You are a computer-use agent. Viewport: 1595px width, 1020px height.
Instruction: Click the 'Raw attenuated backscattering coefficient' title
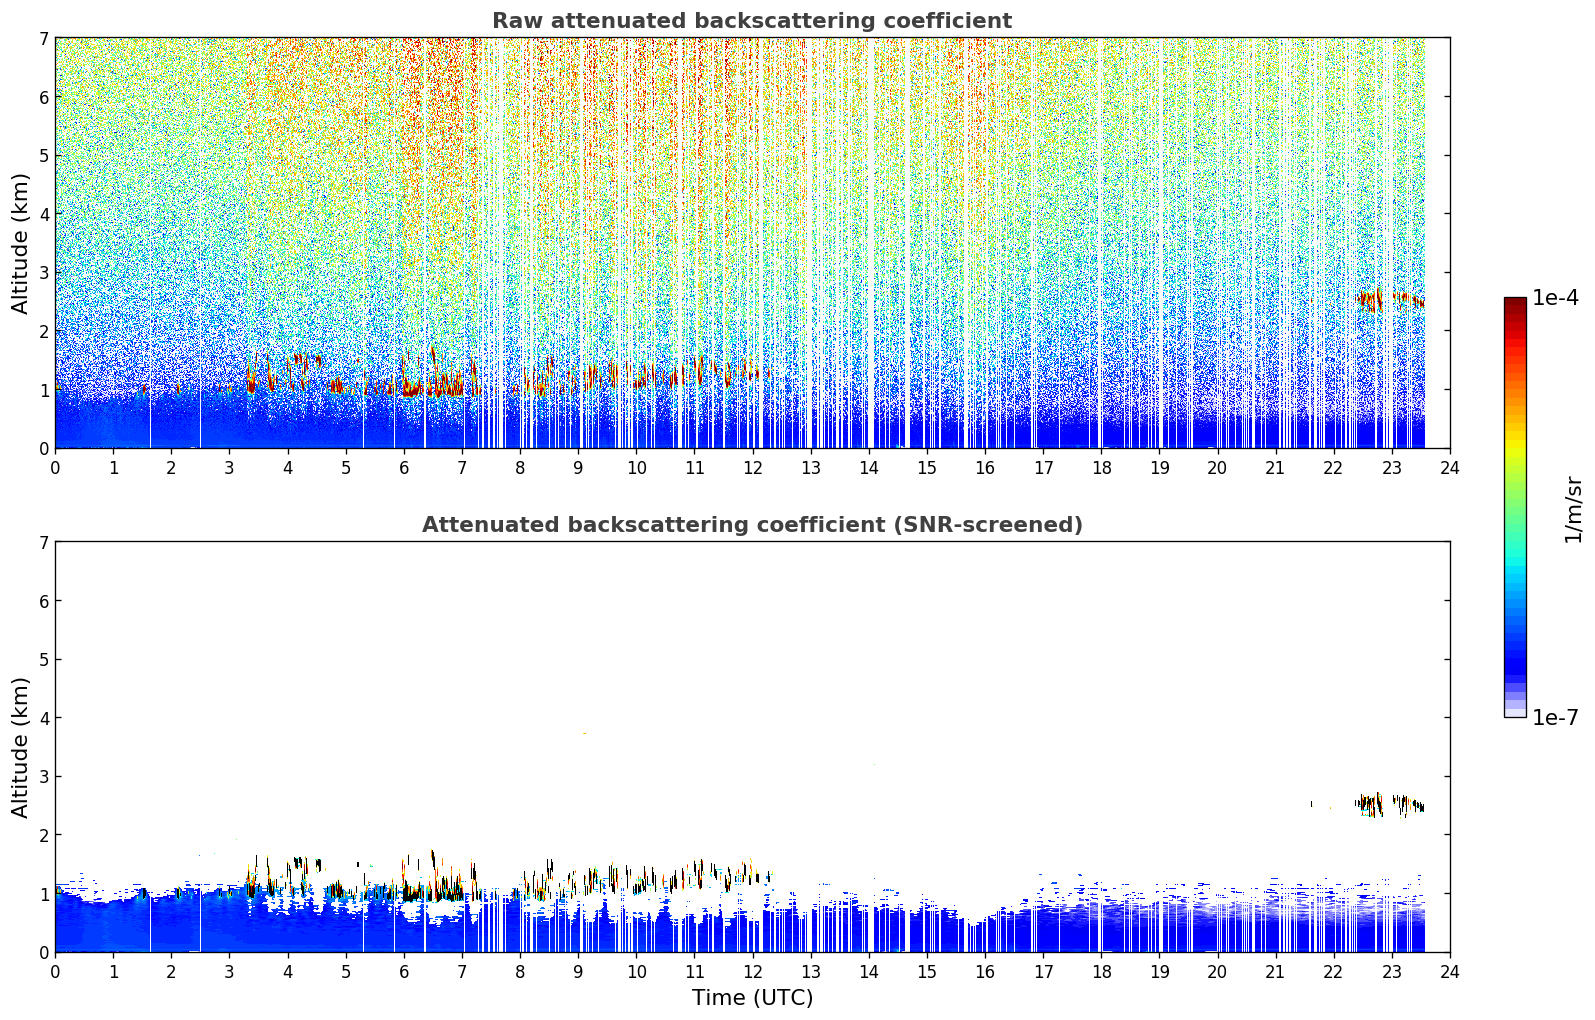(752, 21)
